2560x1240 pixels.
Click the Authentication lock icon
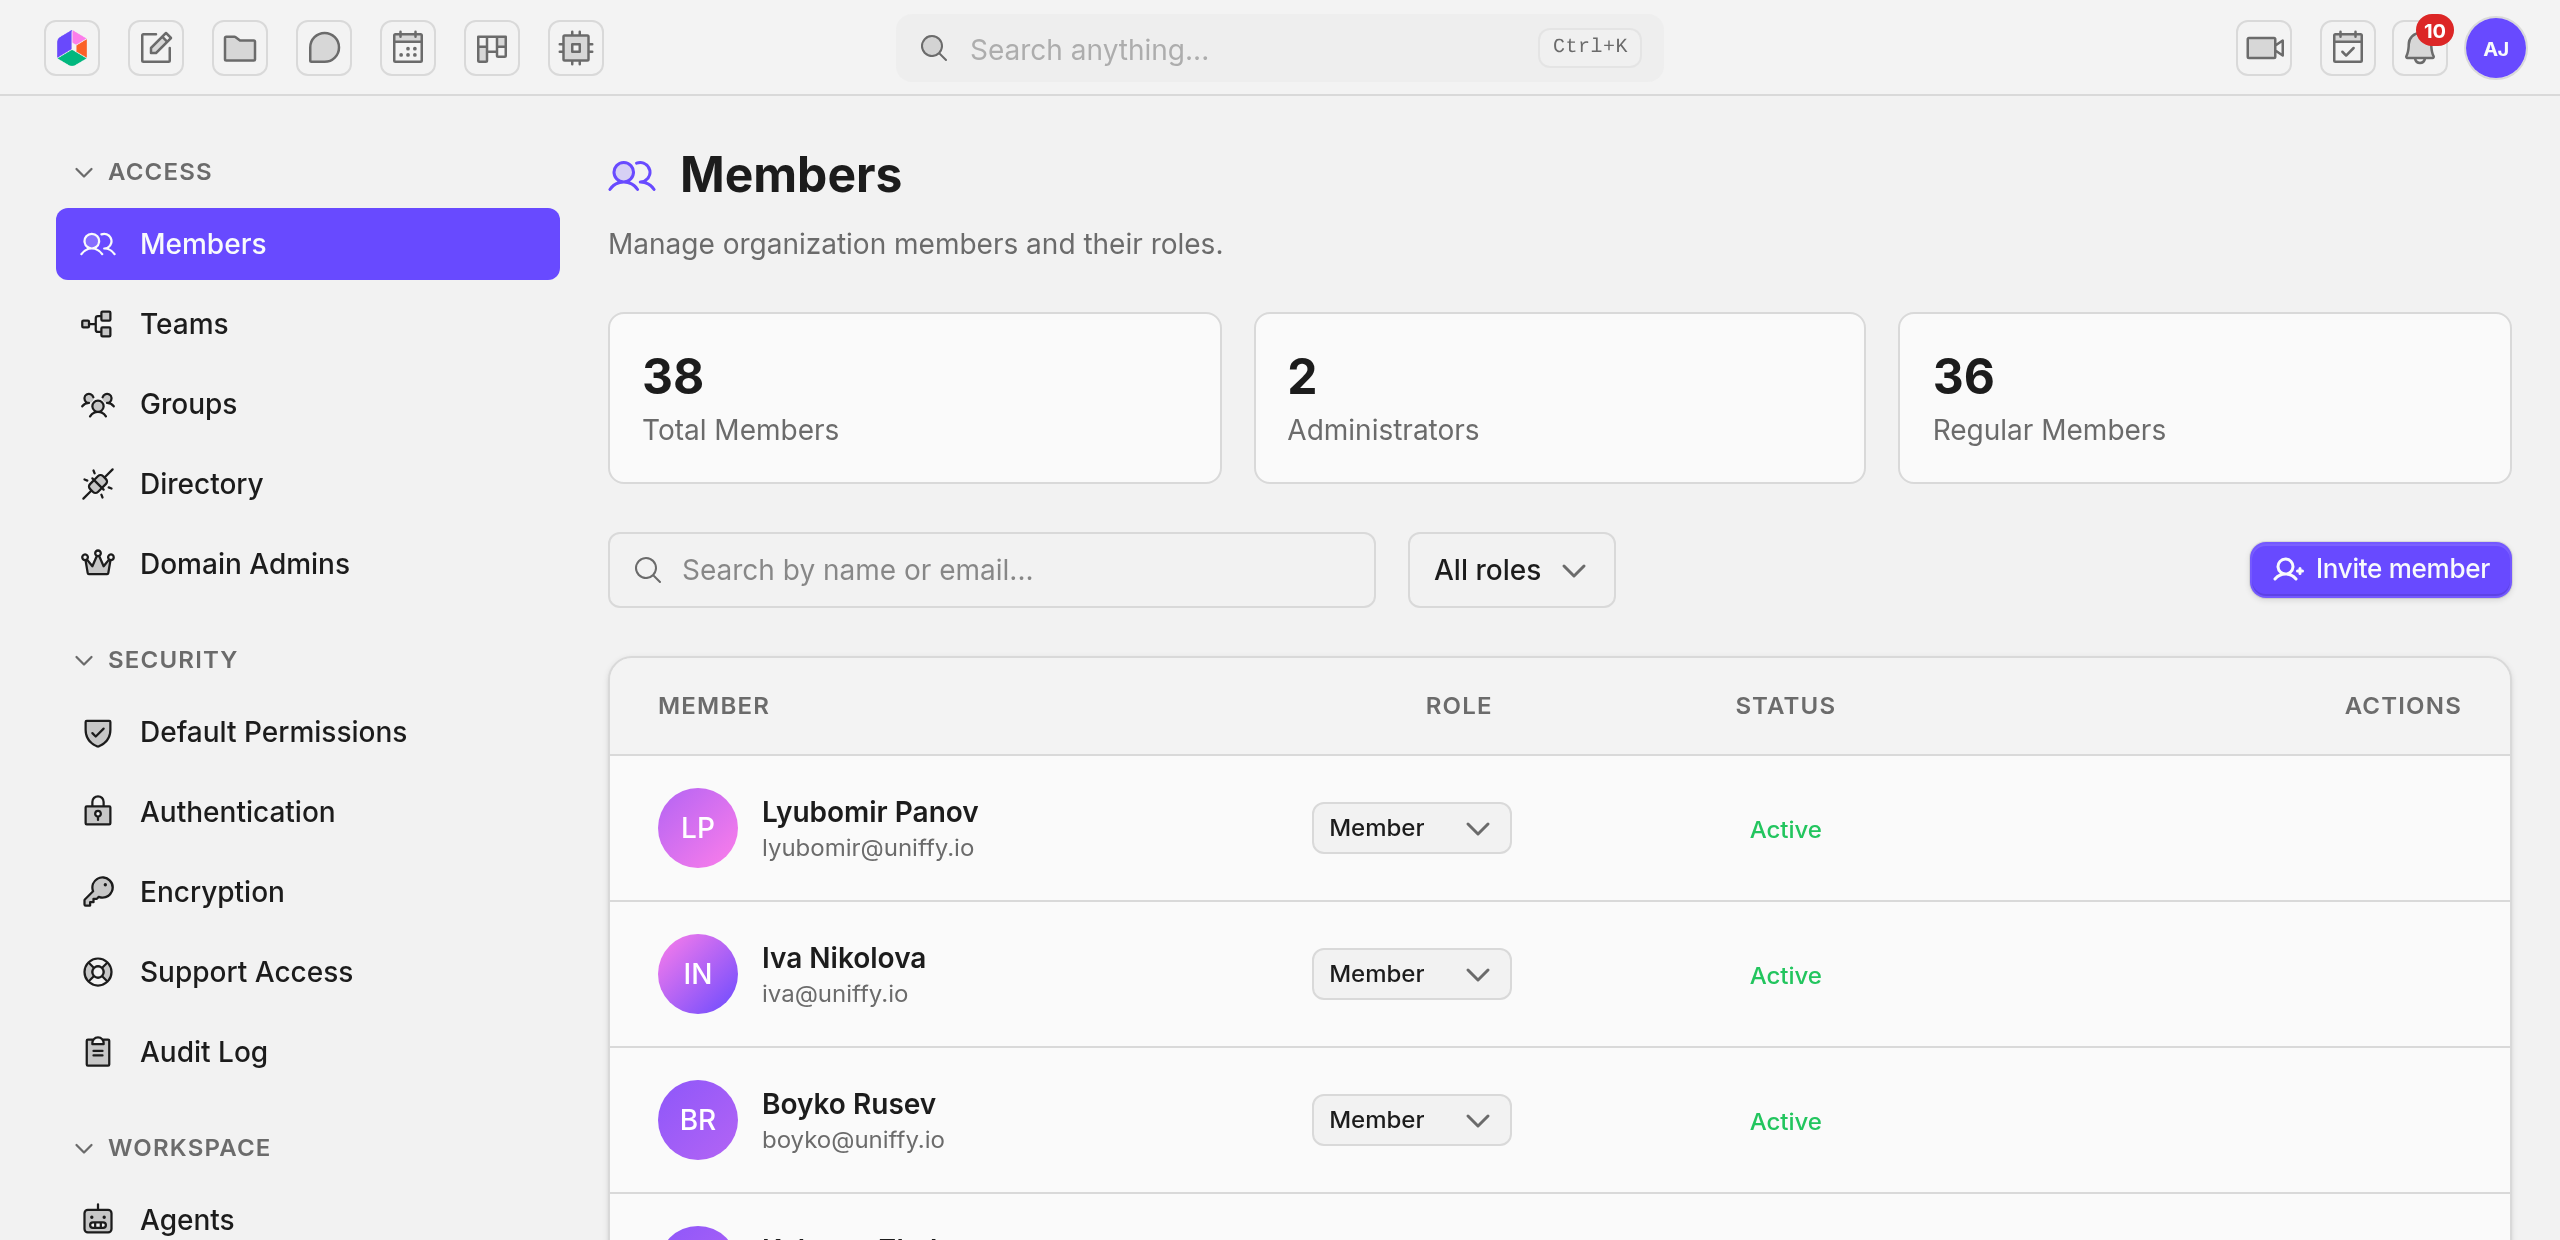point(97,812)
